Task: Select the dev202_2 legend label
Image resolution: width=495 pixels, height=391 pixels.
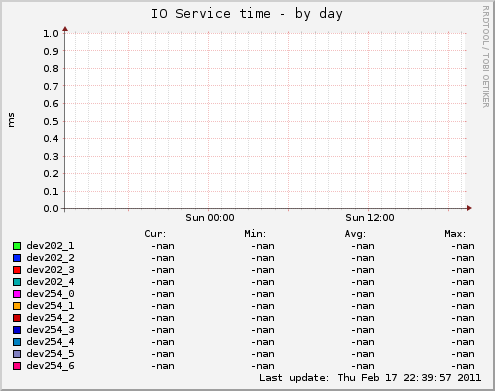Action: [50, 258]
